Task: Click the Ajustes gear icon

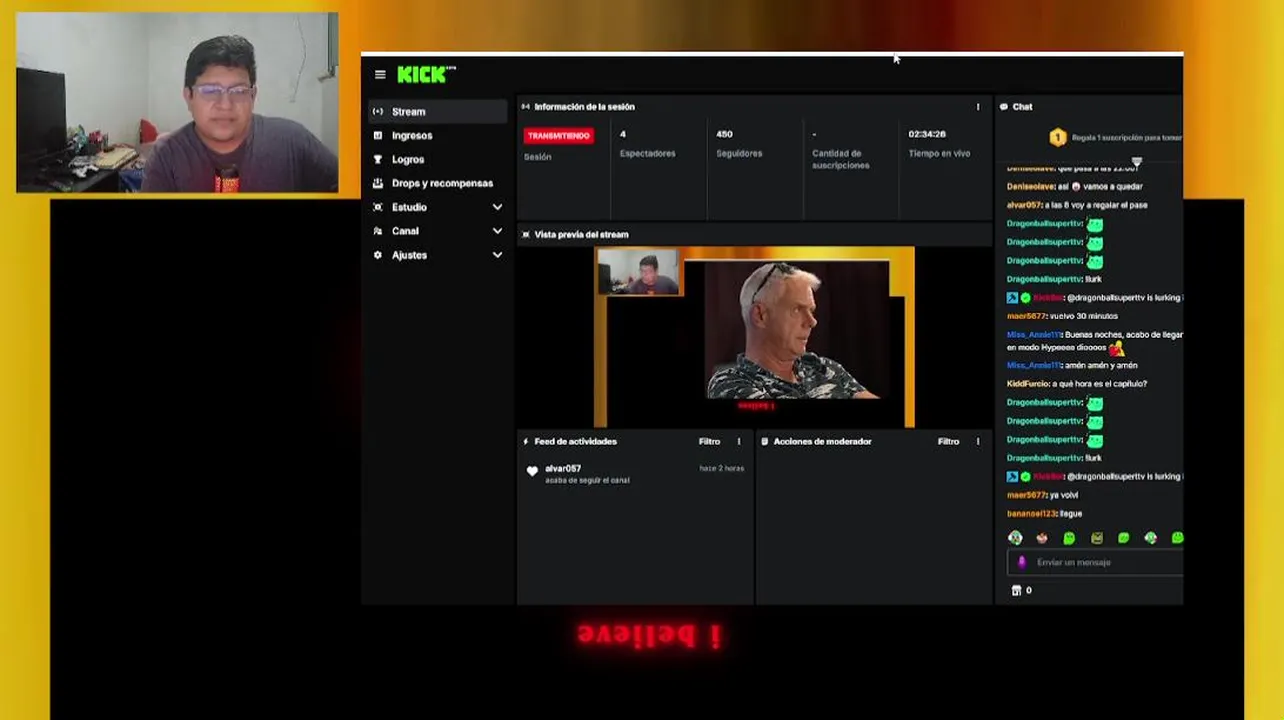Action: 378,256
